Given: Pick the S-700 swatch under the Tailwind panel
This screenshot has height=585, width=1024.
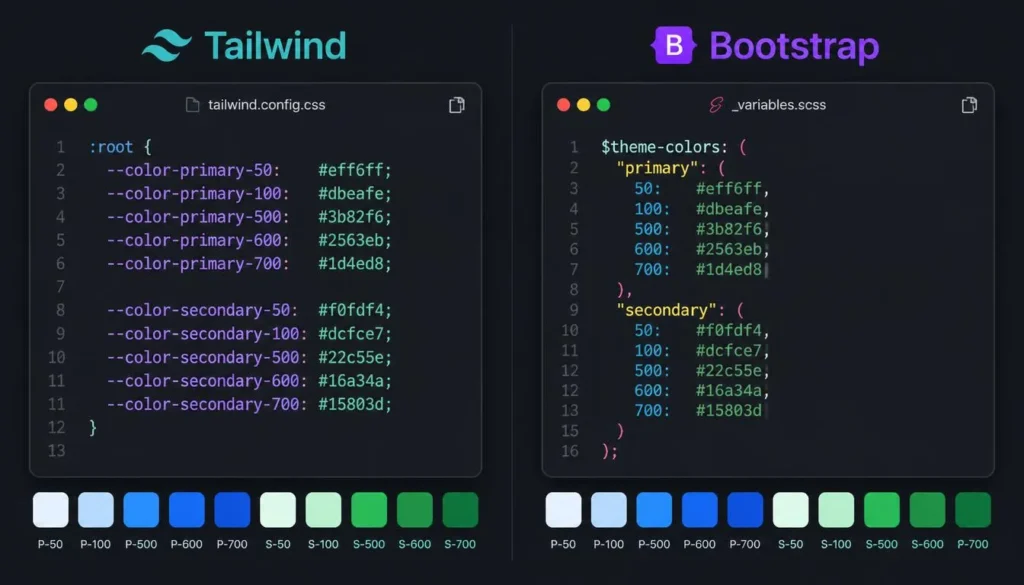Looking at the screenshot, I should click(460, 510).
